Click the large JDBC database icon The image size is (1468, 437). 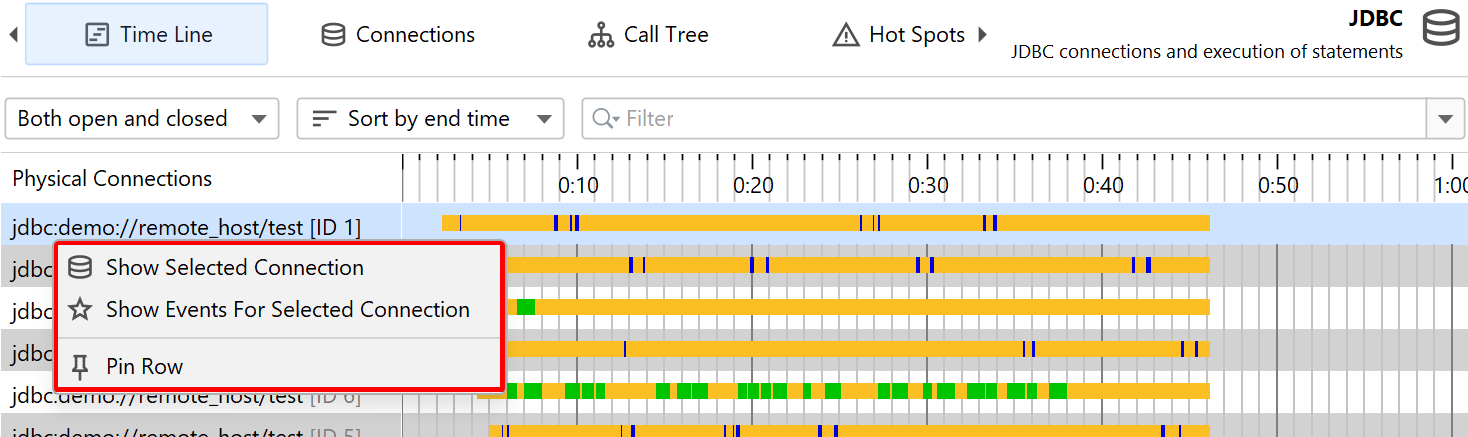point(1441,28)
